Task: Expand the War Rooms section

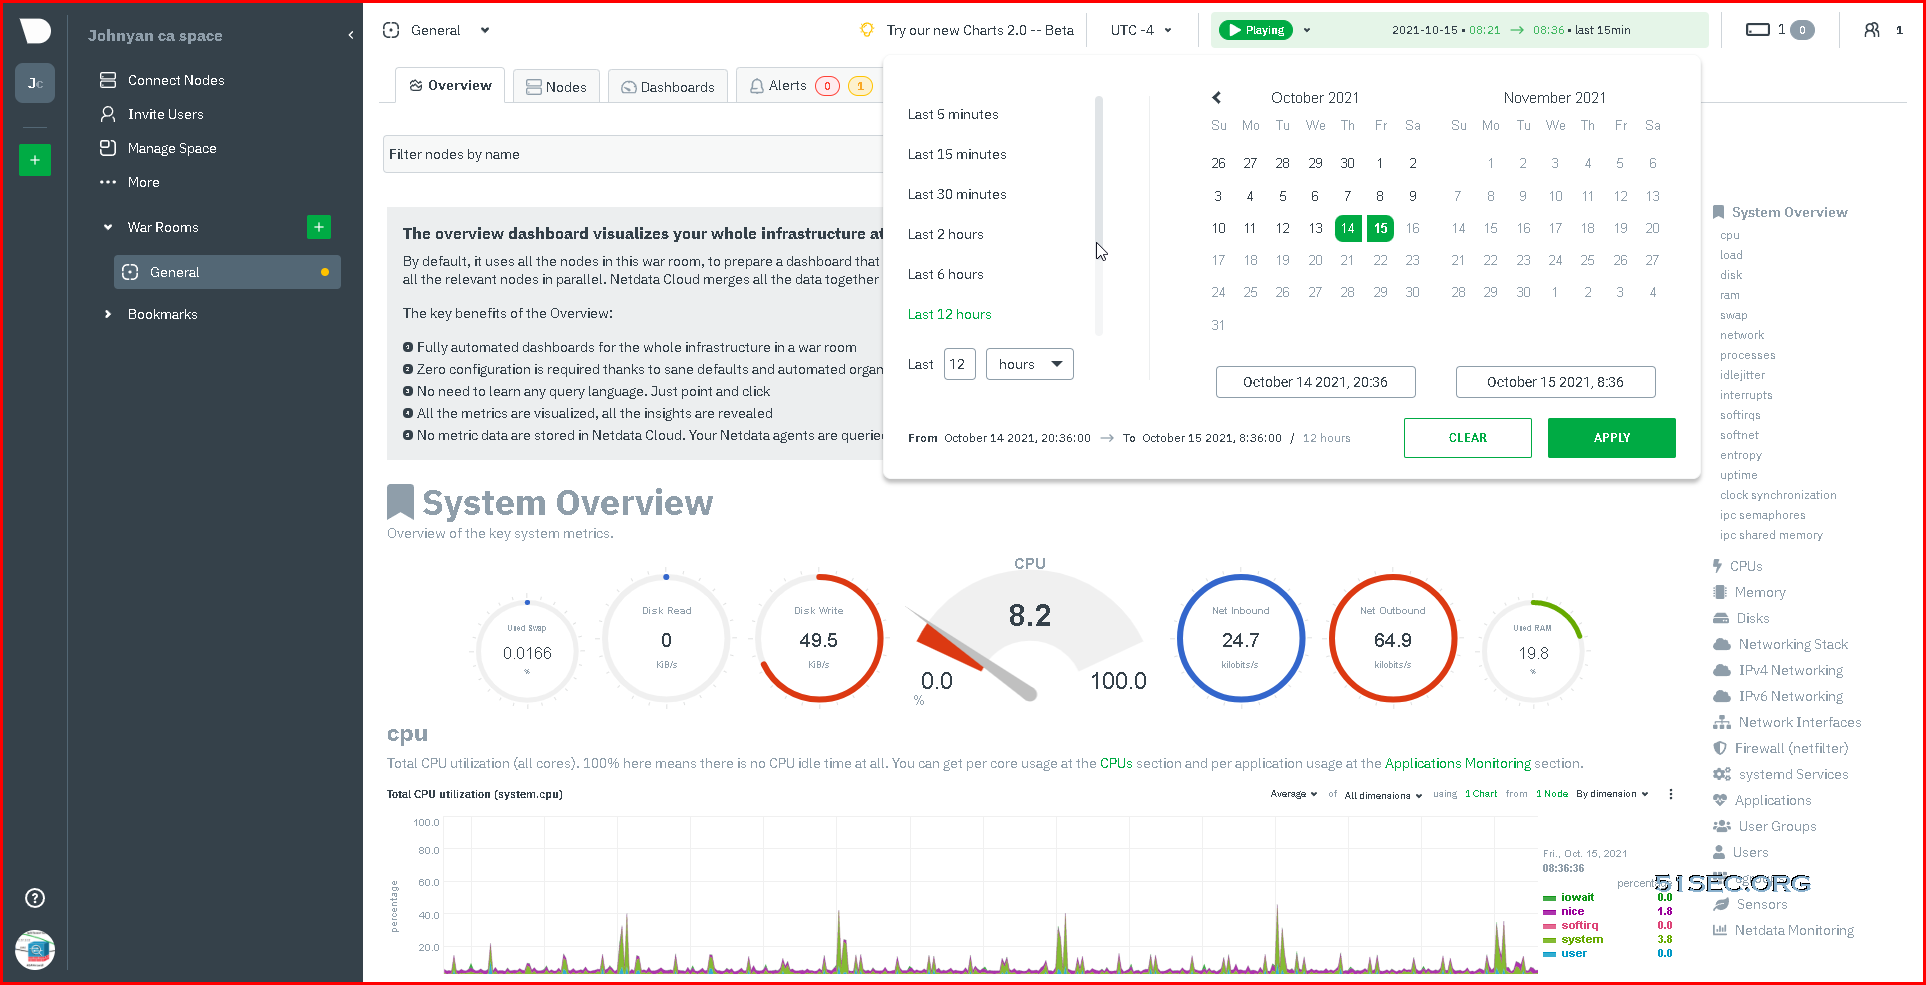Action: pos(108,227)
